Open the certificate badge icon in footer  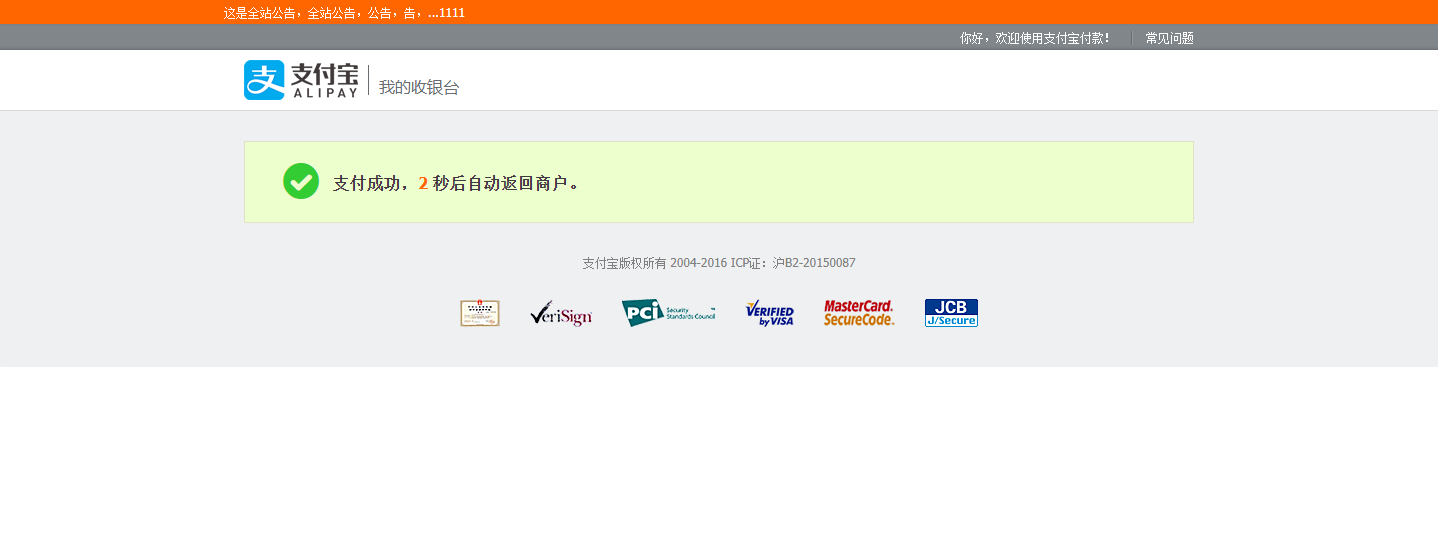(480, 313)
